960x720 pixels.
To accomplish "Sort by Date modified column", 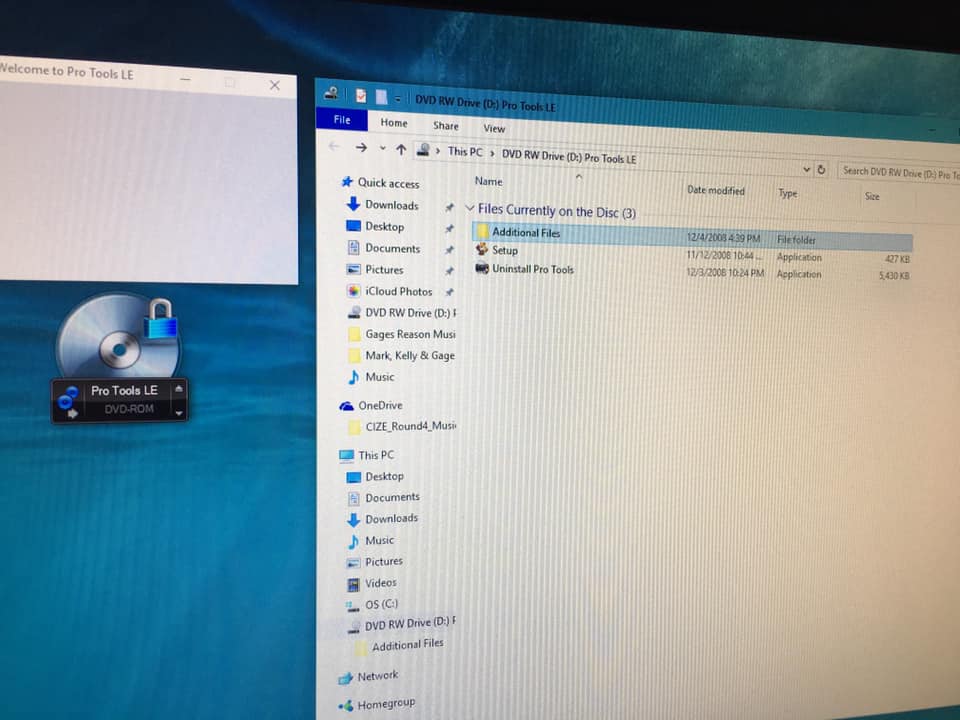I will coord(715,190).
